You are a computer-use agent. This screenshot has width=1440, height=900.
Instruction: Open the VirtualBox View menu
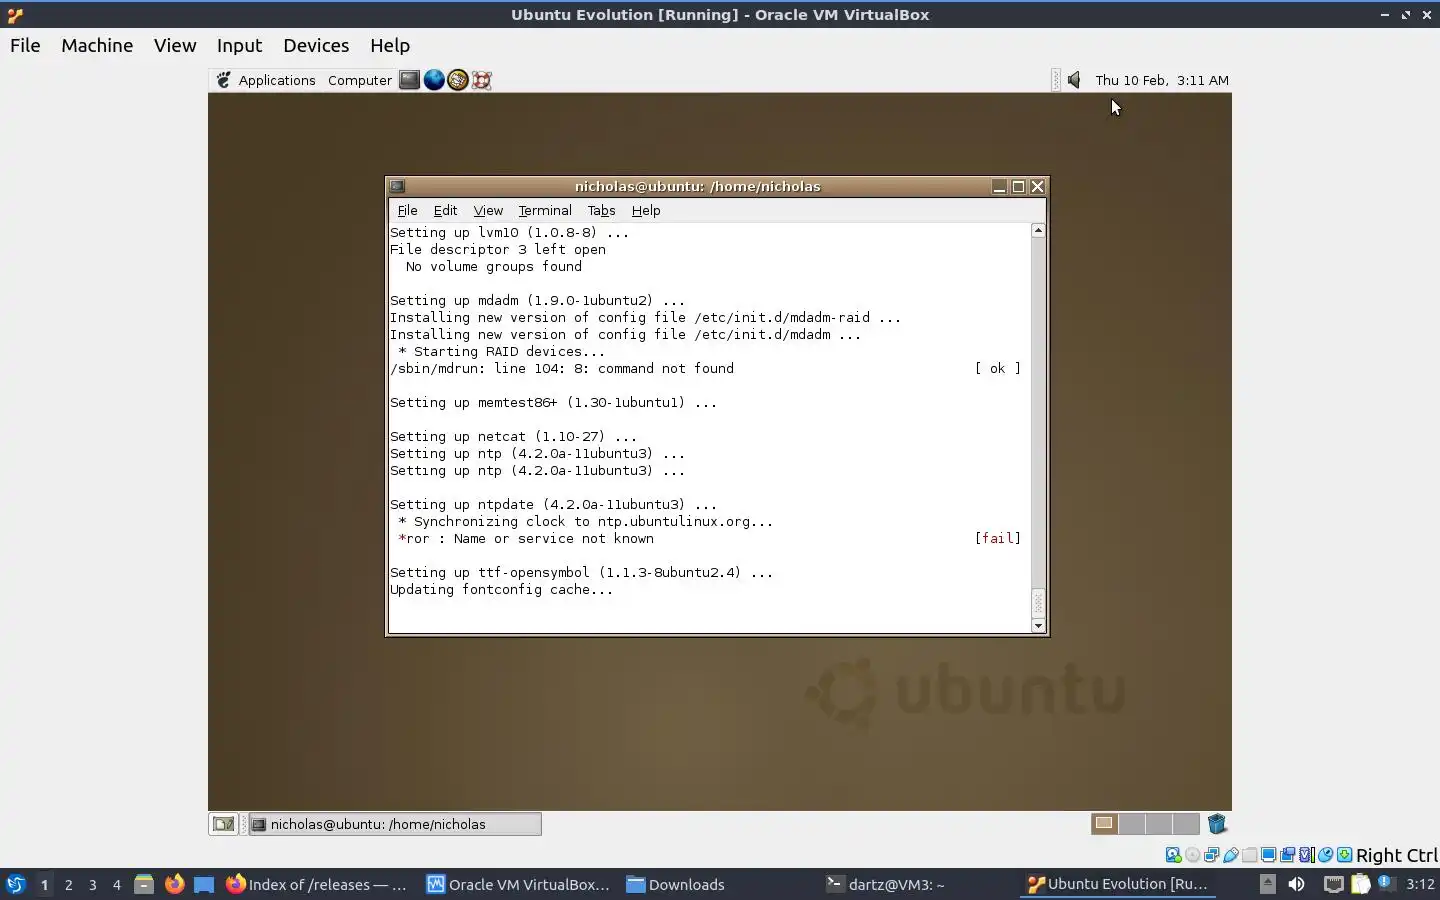(175, 45)
